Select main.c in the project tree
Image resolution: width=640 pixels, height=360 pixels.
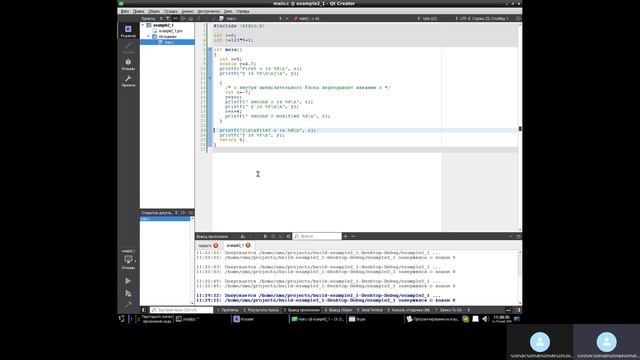click(x=167, y=42)
